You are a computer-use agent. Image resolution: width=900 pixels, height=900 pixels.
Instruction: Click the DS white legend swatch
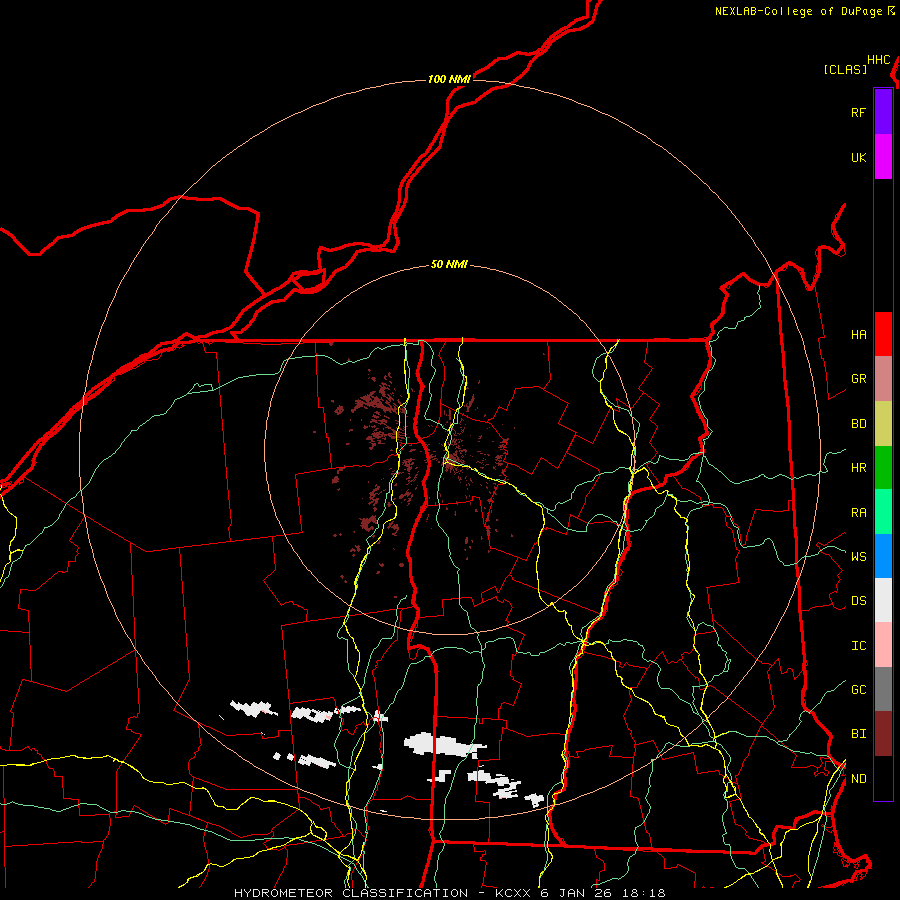pos(883,600)
